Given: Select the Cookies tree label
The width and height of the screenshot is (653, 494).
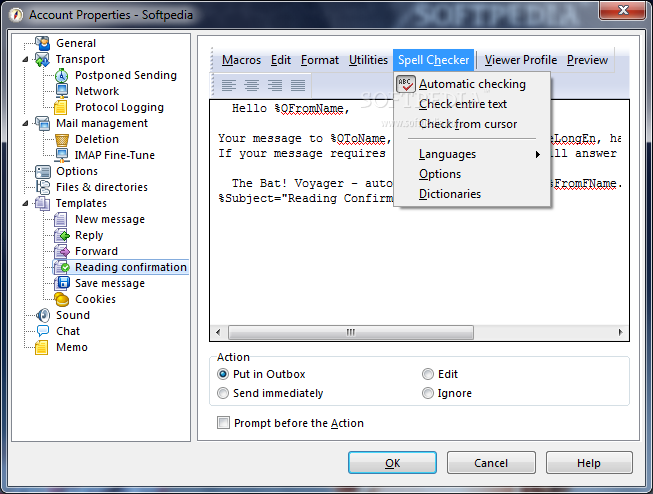Looking at the screenshot, I should [x=95, y=299].
